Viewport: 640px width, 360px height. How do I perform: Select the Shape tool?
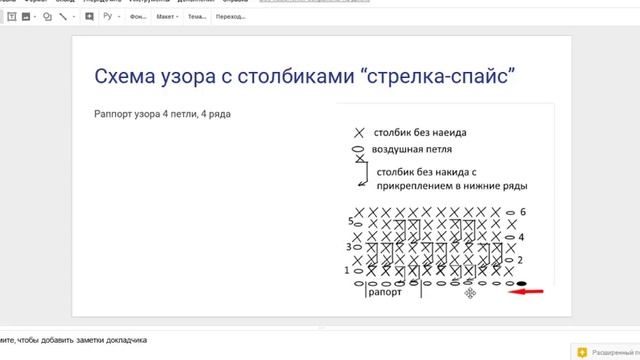tap(47, 17)
